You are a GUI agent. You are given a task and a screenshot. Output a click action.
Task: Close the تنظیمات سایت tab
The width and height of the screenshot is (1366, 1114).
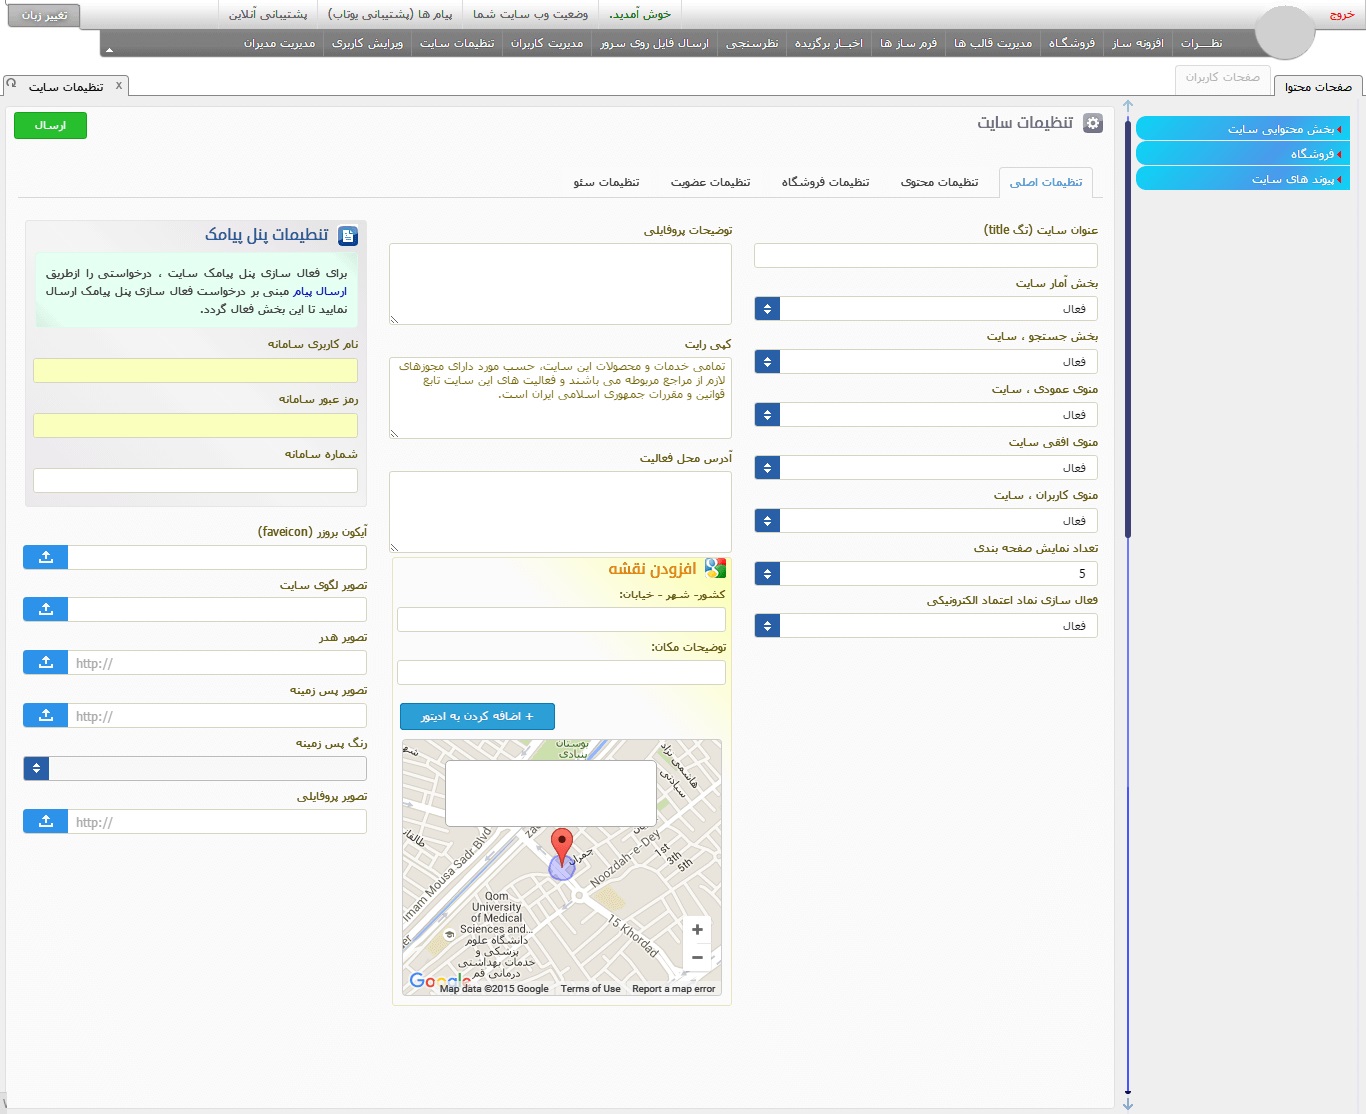coord(119,86)
